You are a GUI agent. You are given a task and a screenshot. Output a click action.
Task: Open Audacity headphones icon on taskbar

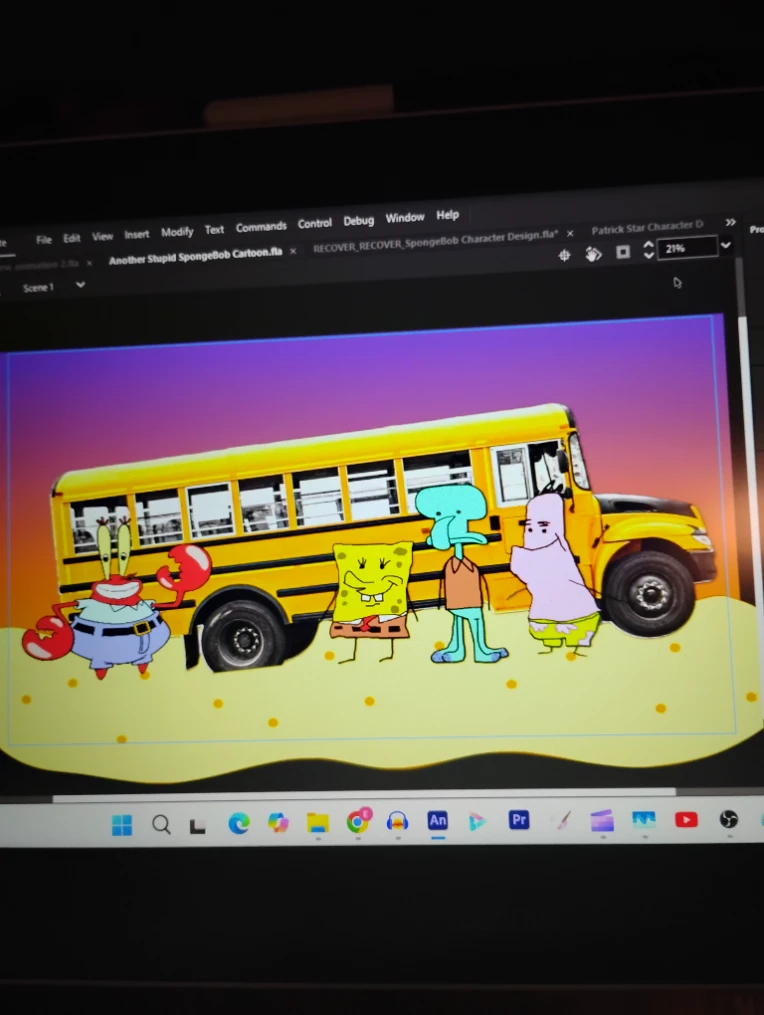[x=397, y=821]
